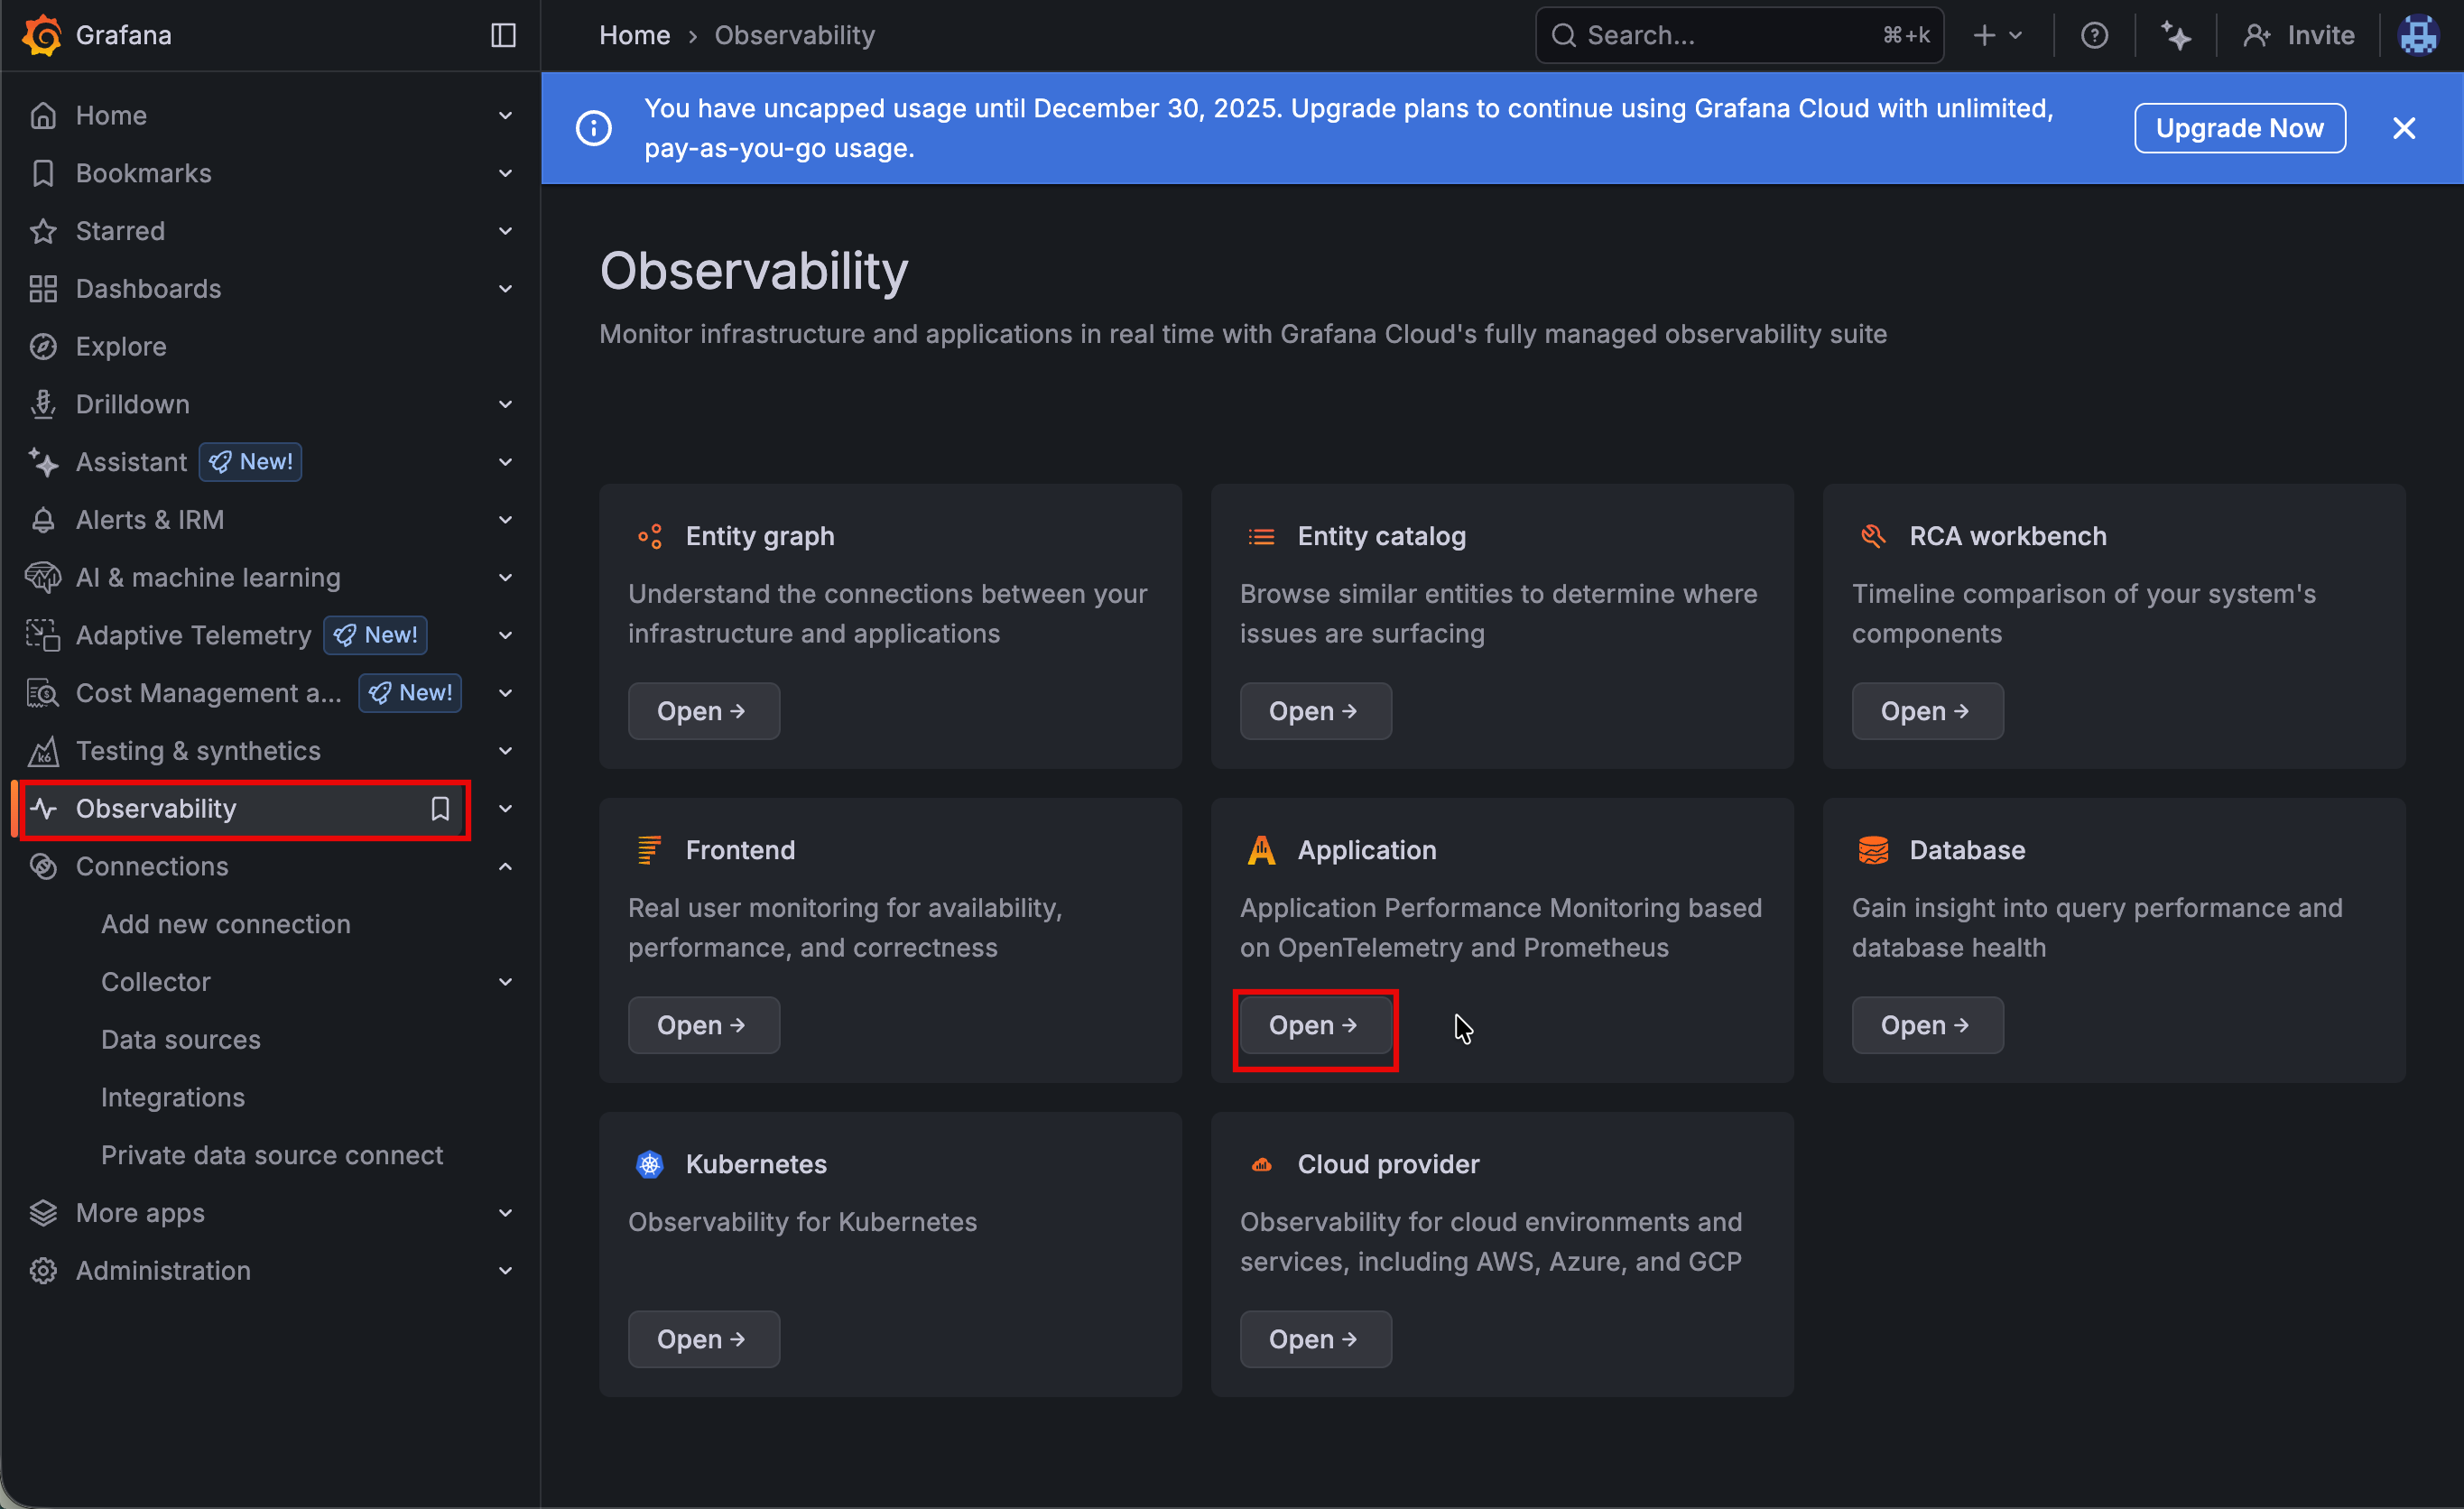Expand the Dashboards section chevron
2464x1509 pixels.
[506, 289]
